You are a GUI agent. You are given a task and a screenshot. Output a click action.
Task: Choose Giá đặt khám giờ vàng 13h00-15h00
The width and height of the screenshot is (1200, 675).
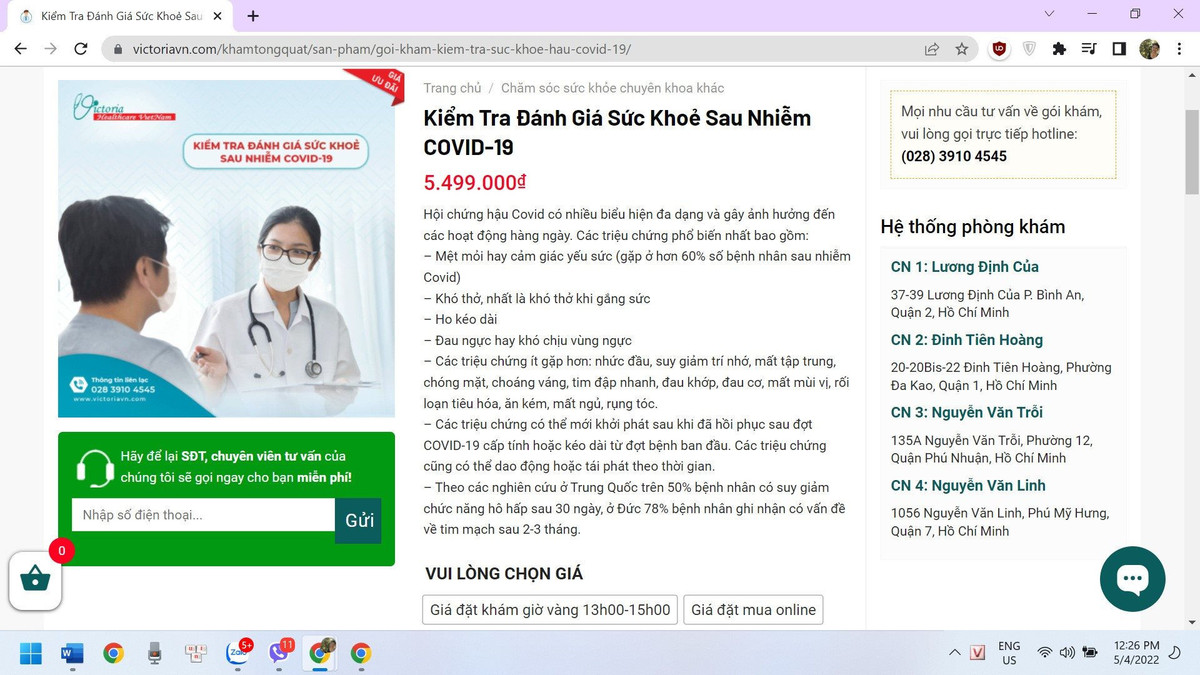click(550, 610)
